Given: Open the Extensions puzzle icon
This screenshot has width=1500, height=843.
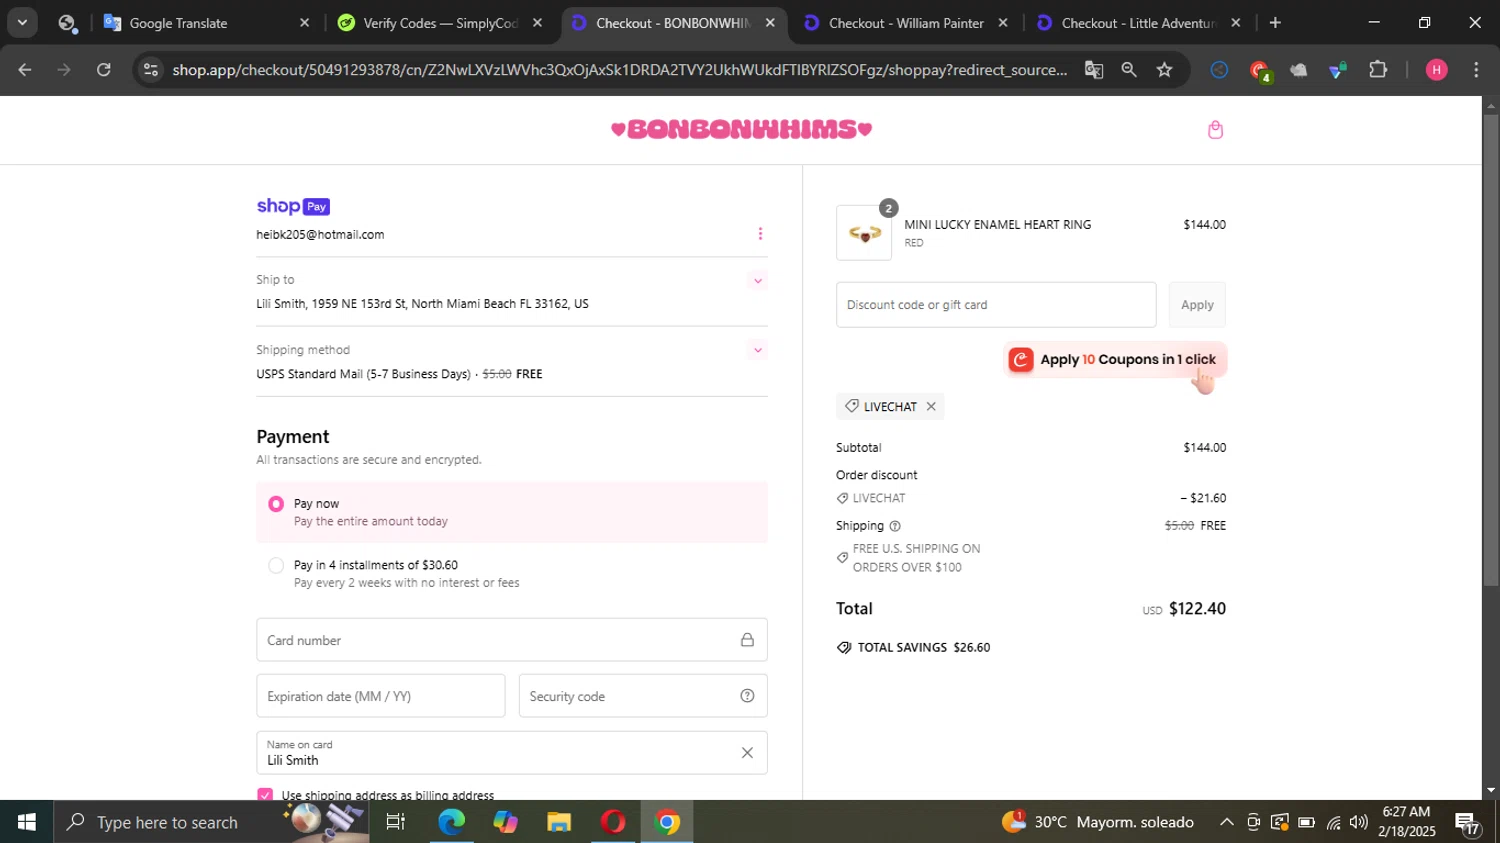Looking at the screenshot, I should click(x=1378, y=70).
